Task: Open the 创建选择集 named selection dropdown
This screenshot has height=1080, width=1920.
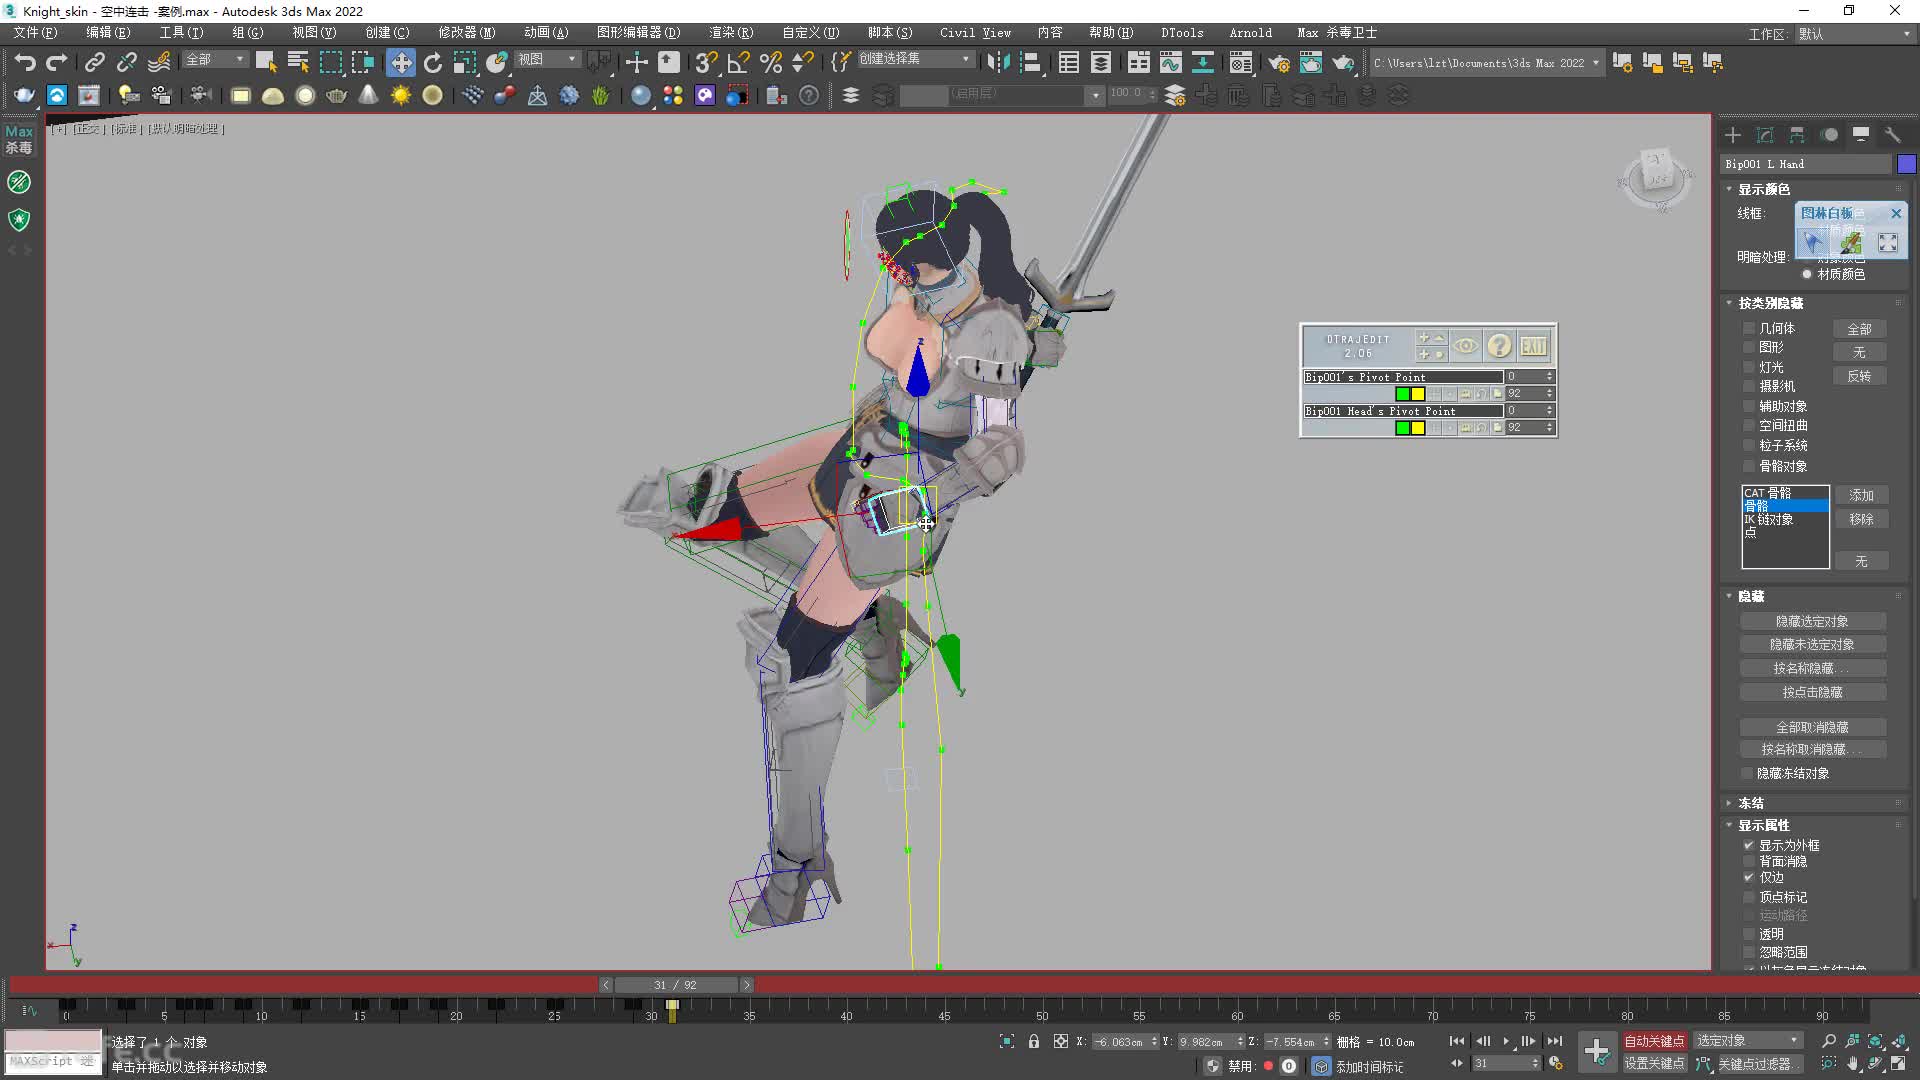Action: tap(915, 59)
